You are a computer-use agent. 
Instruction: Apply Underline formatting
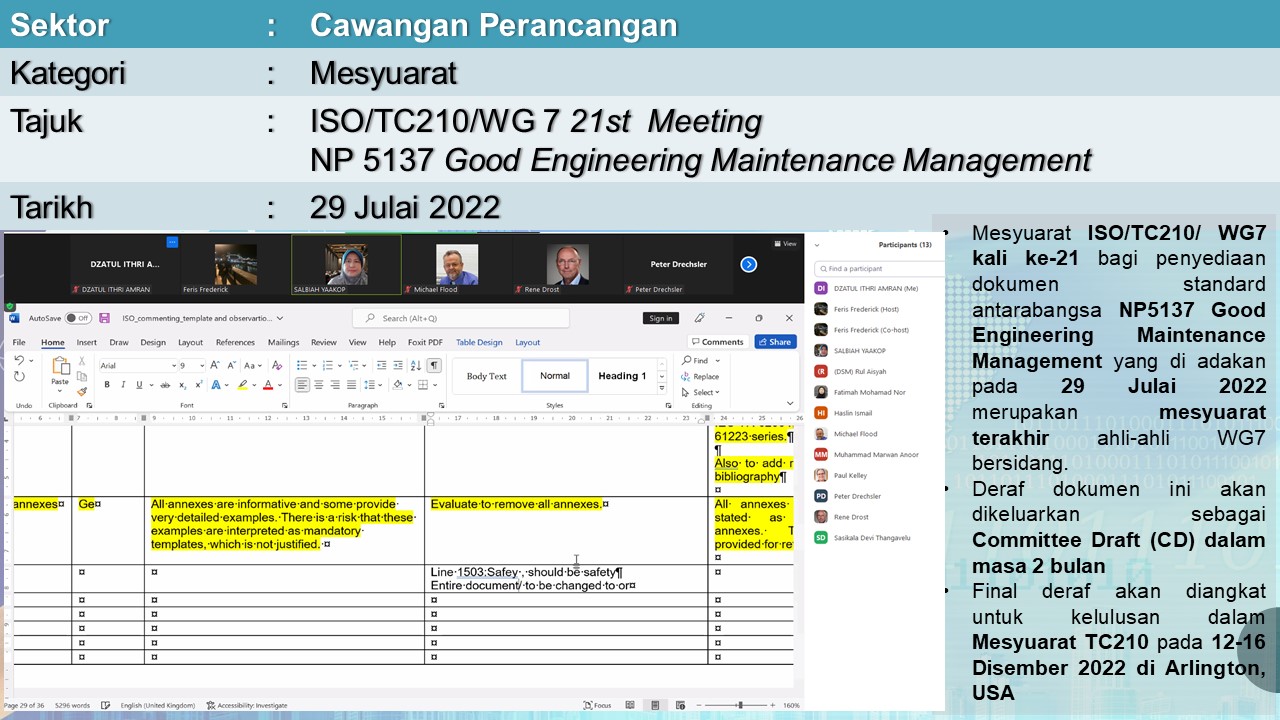(x=139, y=385)
